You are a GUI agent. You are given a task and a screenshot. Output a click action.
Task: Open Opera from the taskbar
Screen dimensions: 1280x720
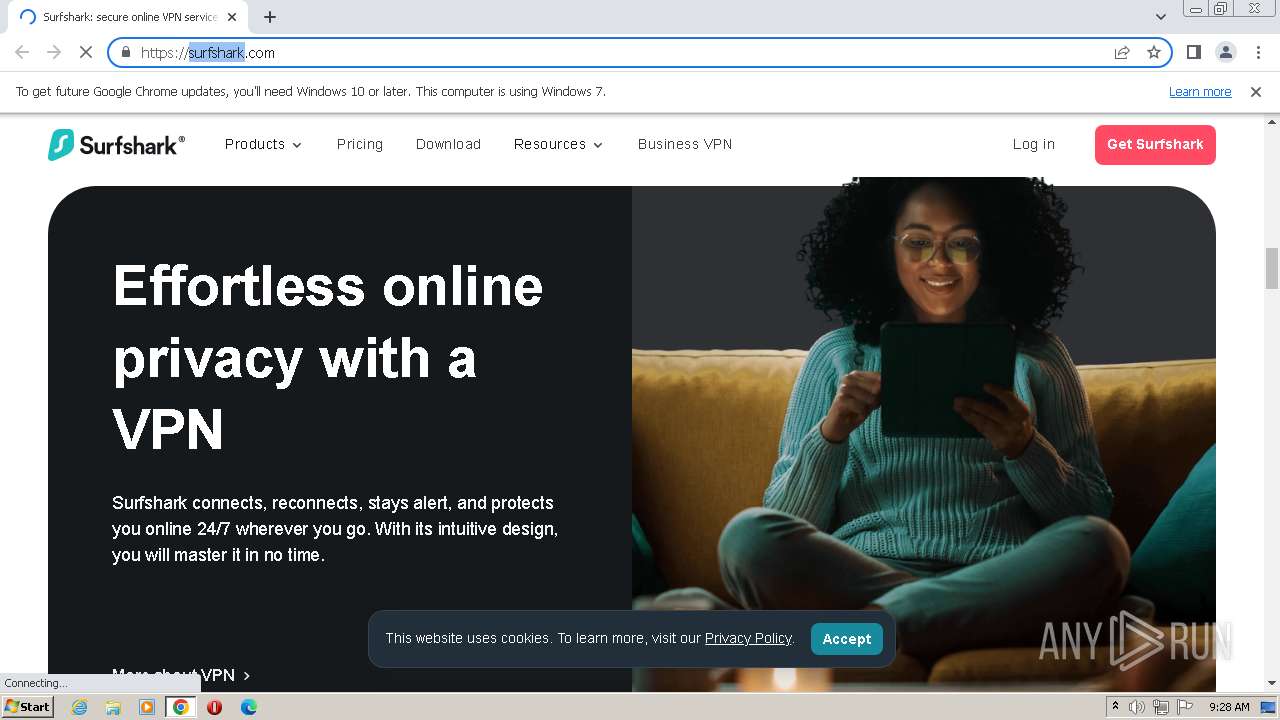[214, 707]
